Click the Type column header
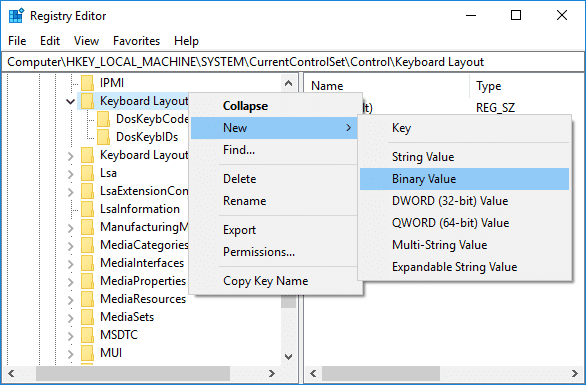This screenshot has width=586, height=385. click(526, 86)
